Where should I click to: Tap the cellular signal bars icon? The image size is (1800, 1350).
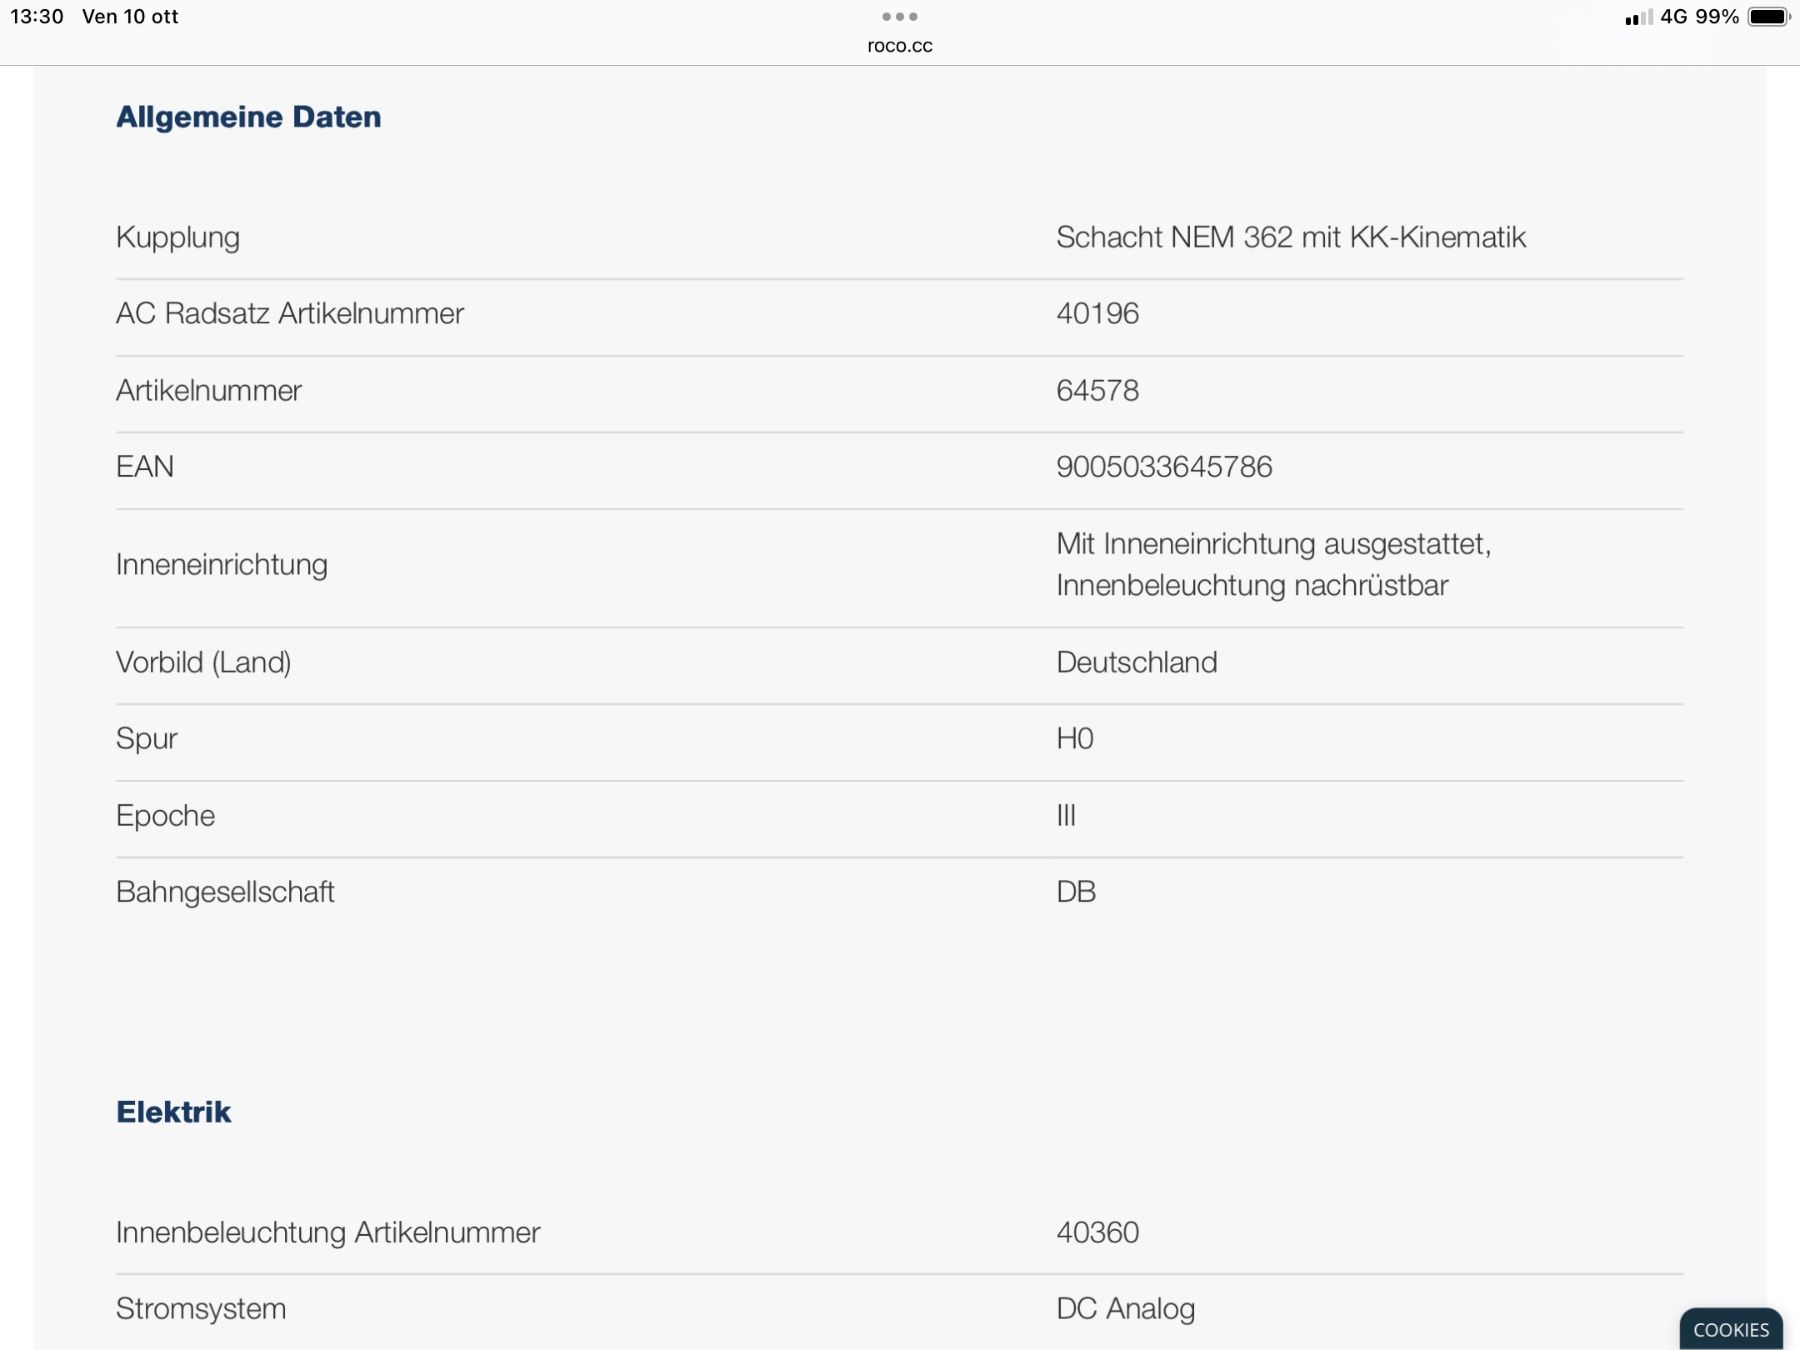[x=1639, y=17]
